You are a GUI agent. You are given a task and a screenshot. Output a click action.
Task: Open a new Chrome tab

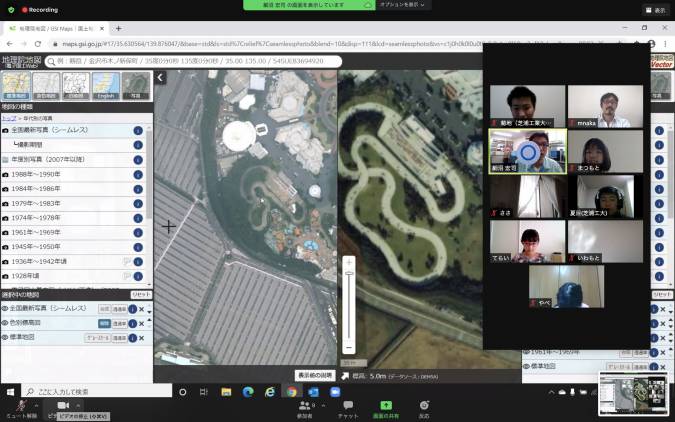coord(118,28)
